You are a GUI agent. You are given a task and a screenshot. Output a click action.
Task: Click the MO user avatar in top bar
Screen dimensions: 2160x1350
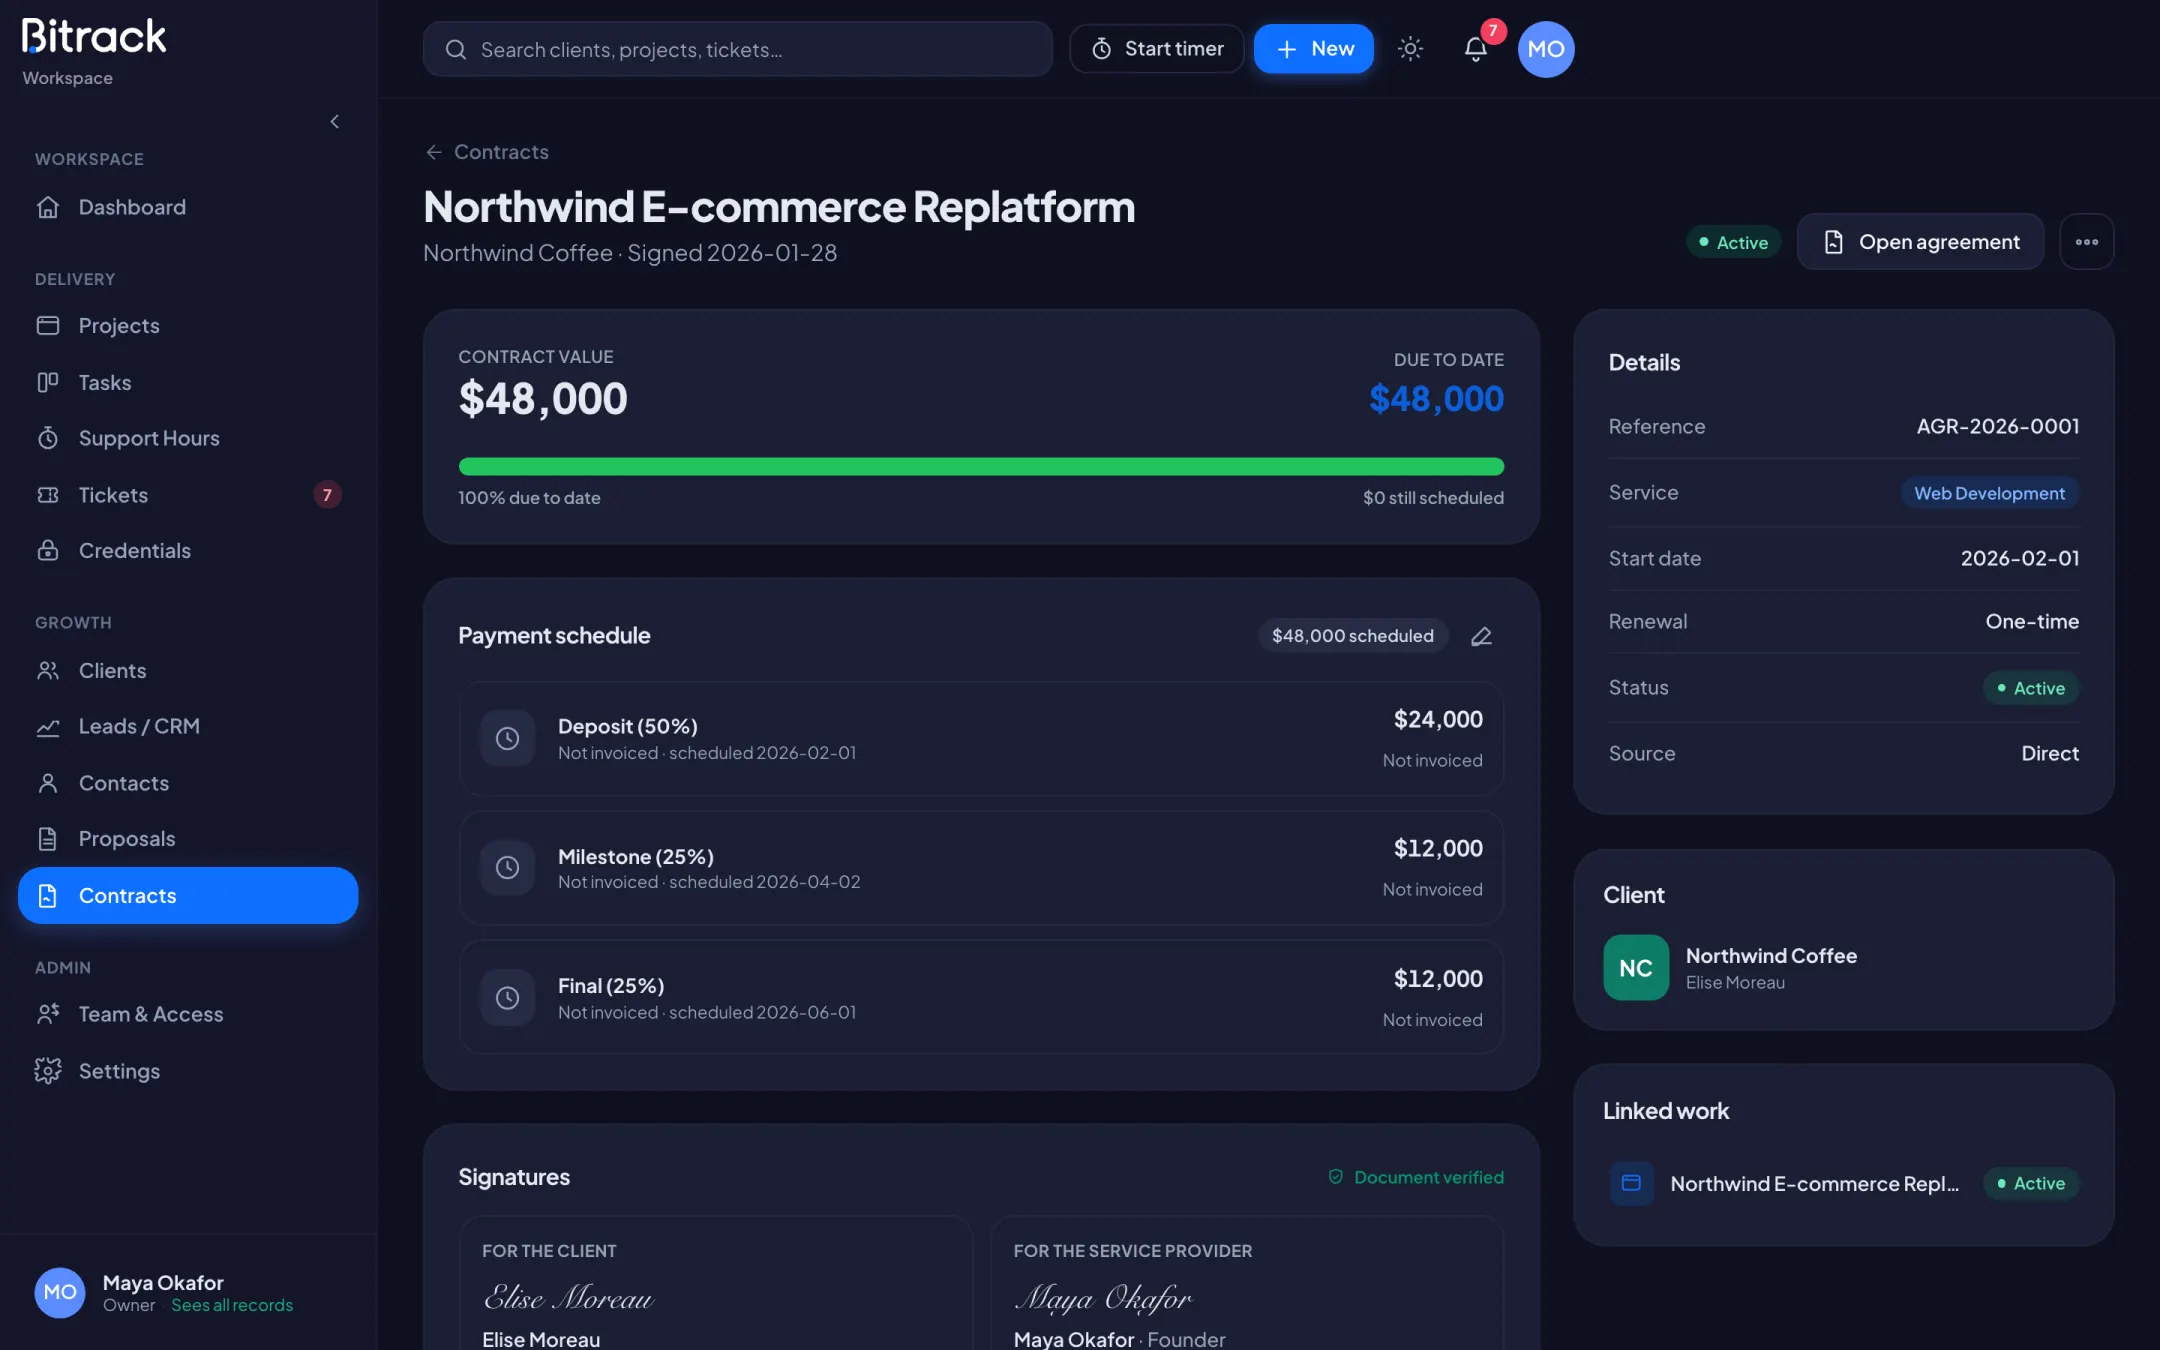coord(1546,49)
